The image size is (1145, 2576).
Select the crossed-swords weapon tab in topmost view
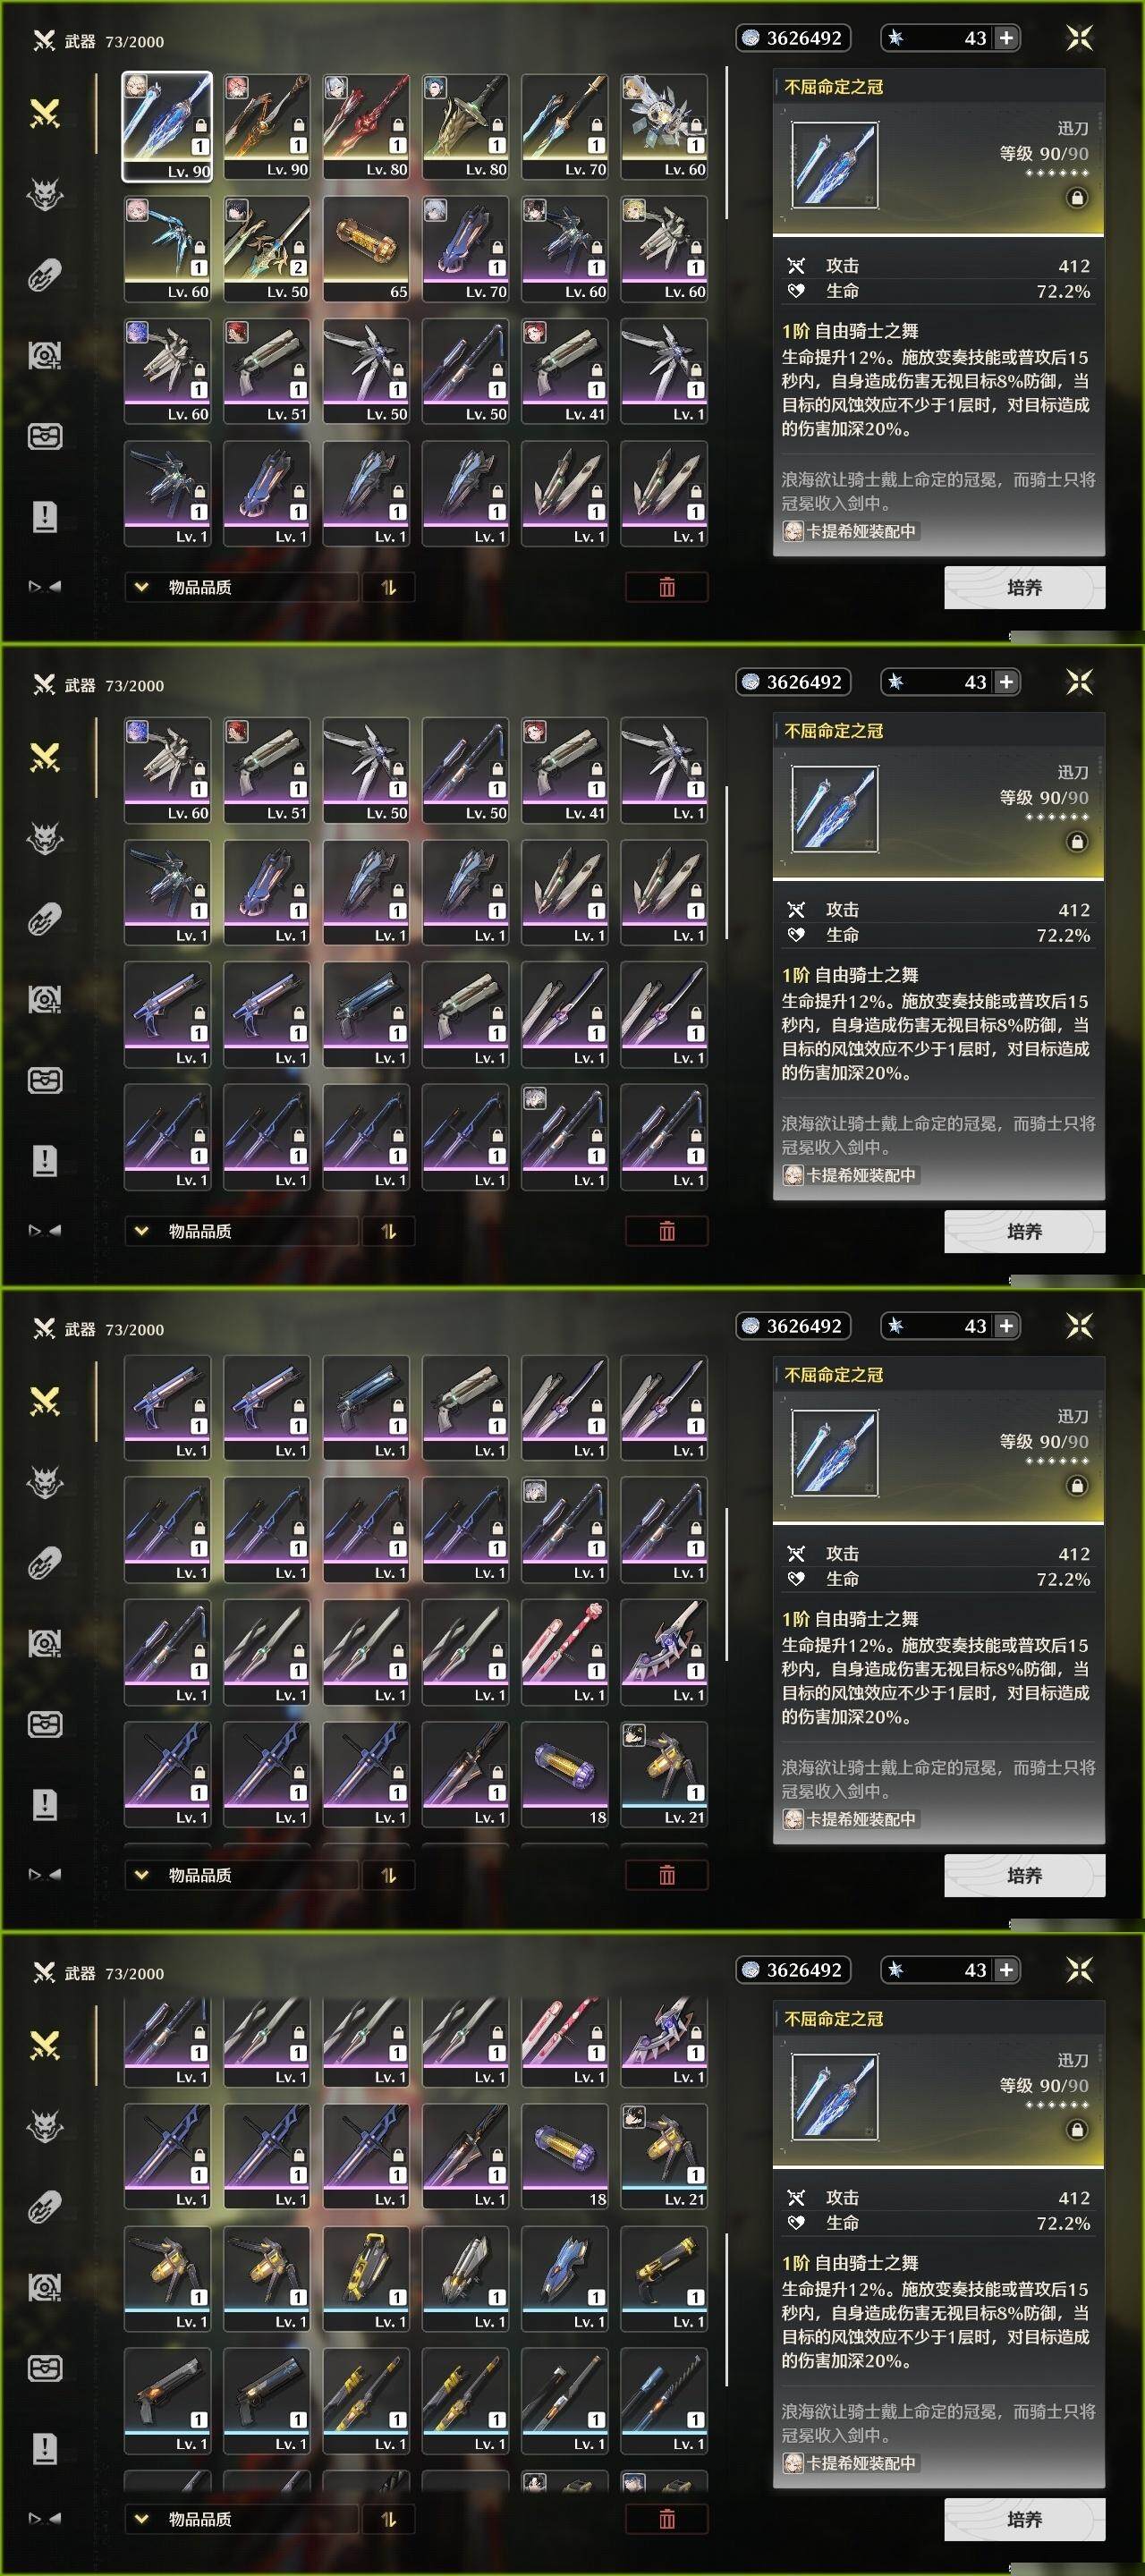pos(45,114)
